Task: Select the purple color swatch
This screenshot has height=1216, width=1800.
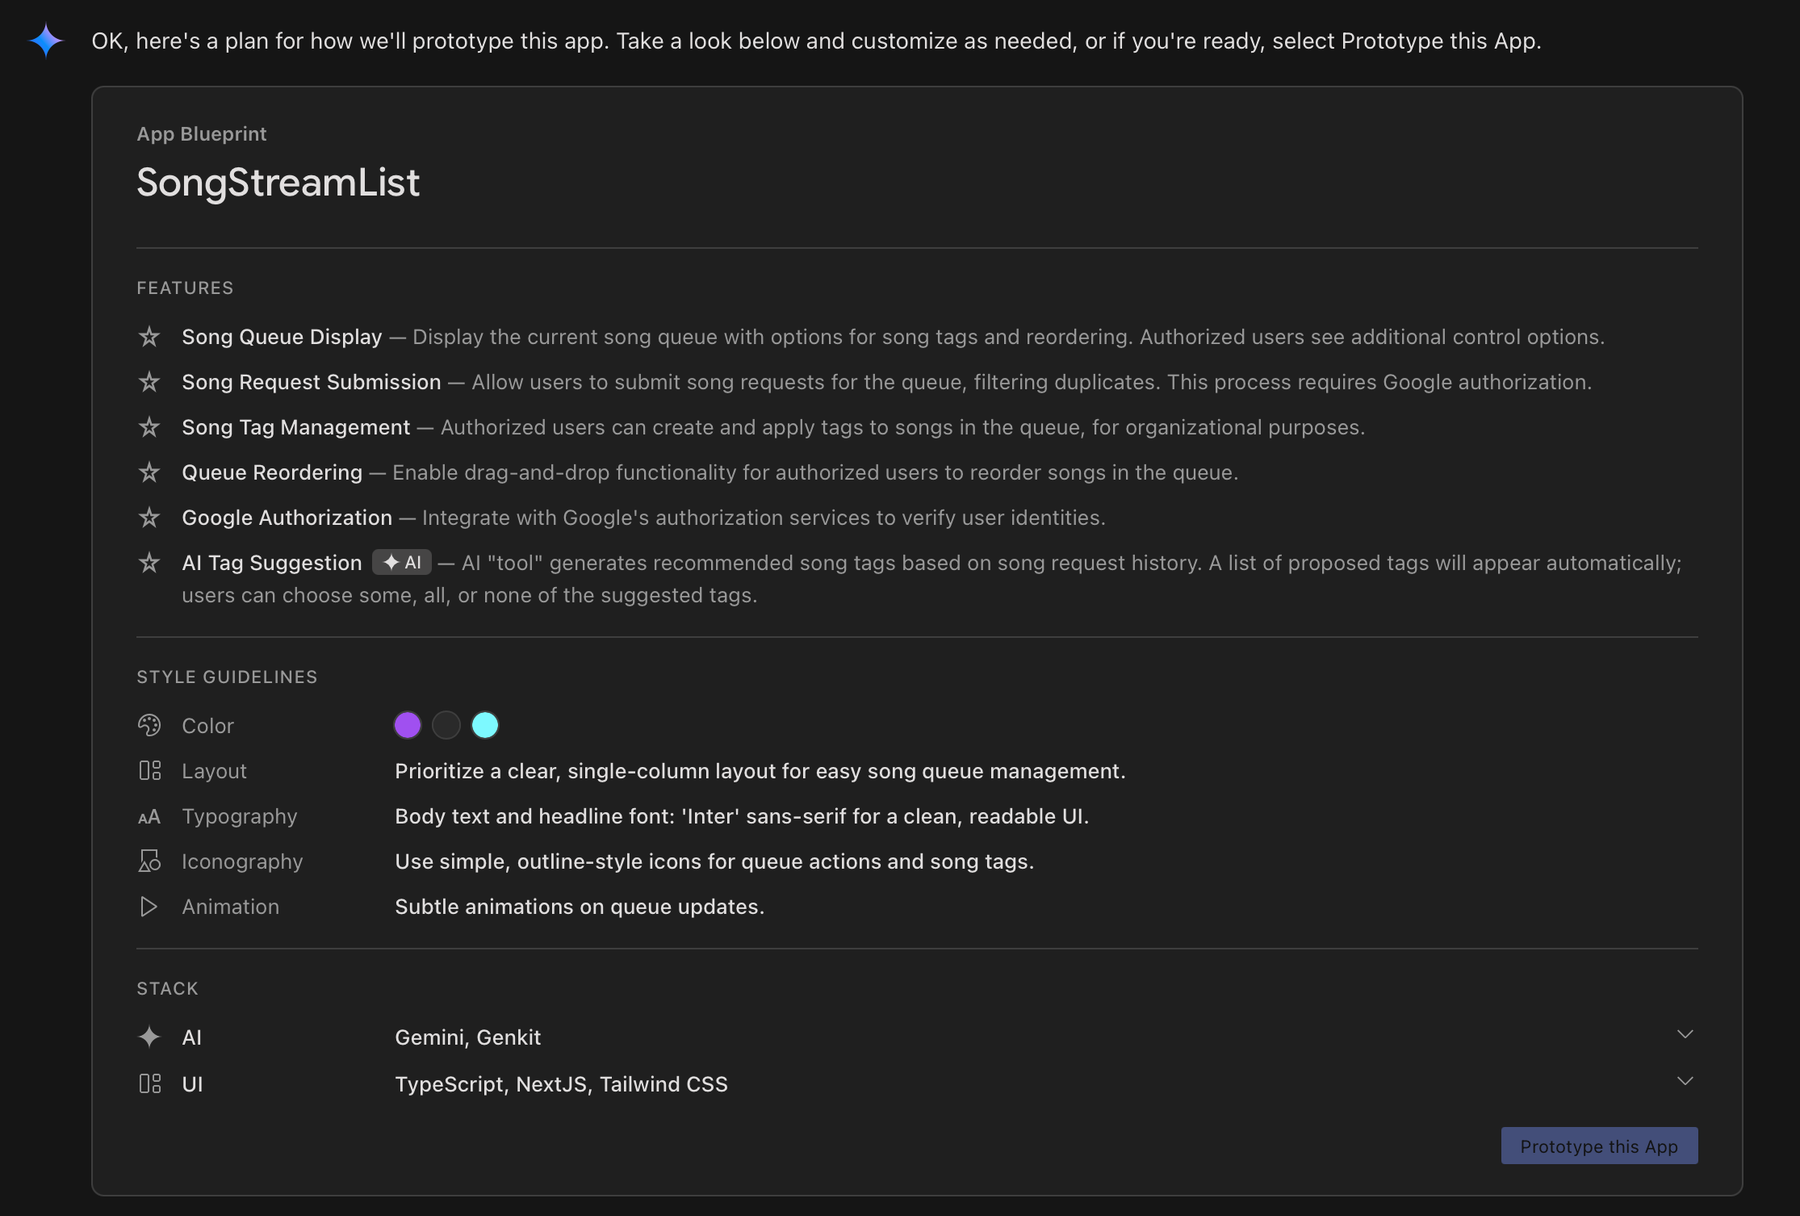Action: tap(407, 725)
